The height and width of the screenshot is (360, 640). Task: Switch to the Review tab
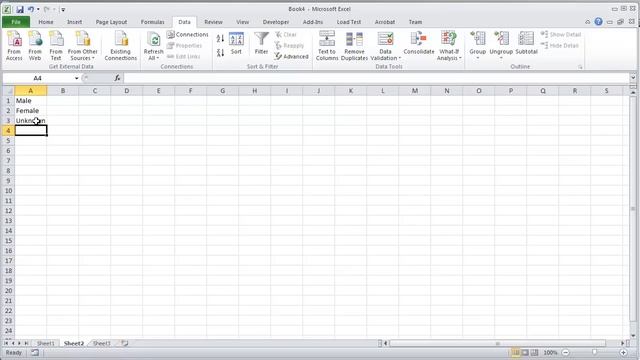[x=213, y=22]
